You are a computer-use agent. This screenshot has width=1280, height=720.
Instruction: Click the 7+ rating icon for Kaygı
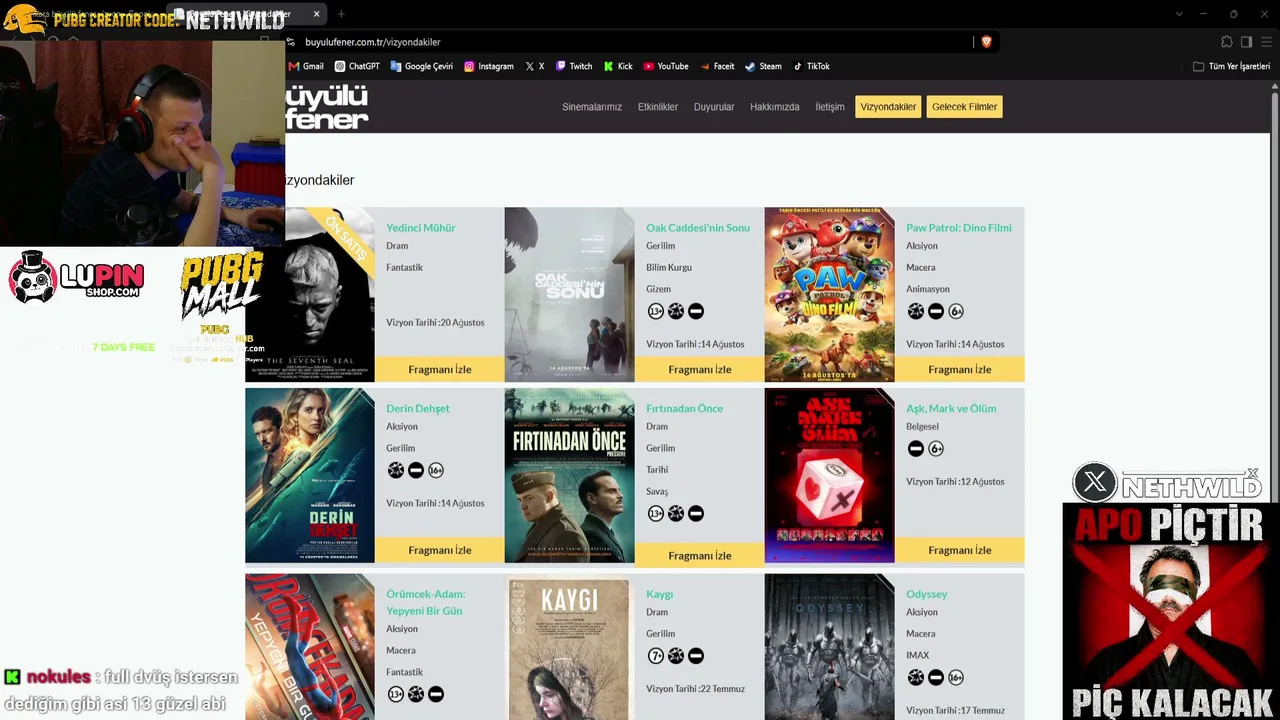pos(656,656)
